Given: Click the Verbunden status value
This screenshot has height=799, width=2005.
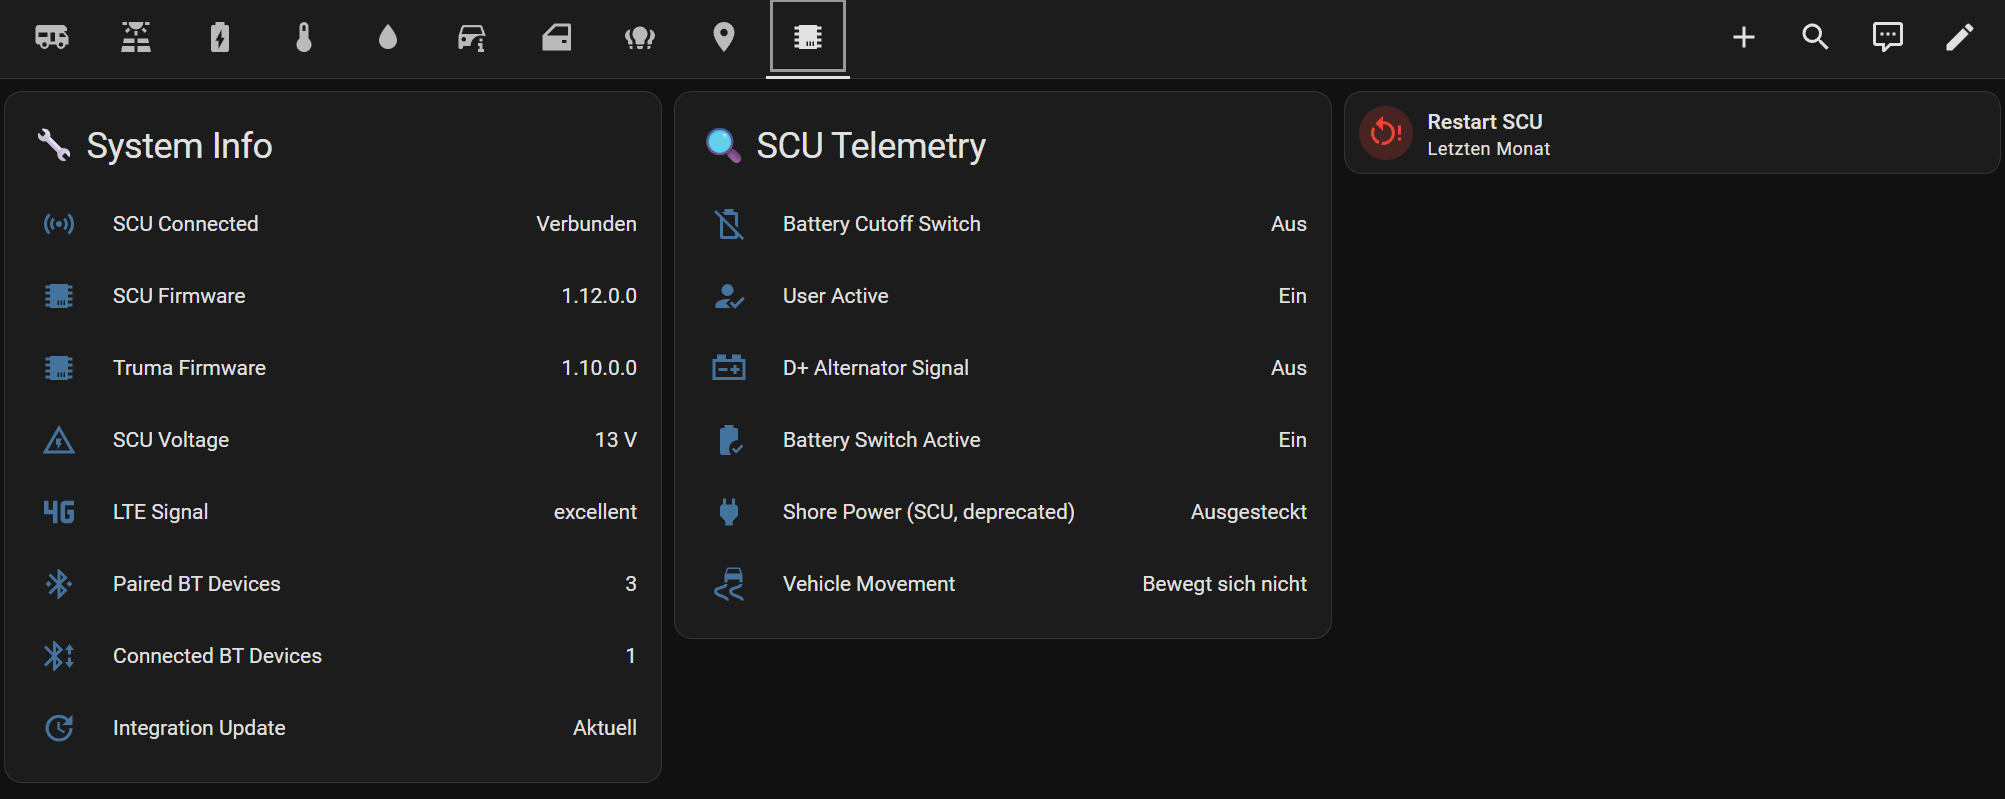Looking at the screenshot, I should pyautogui.click(x=586, y=224).
